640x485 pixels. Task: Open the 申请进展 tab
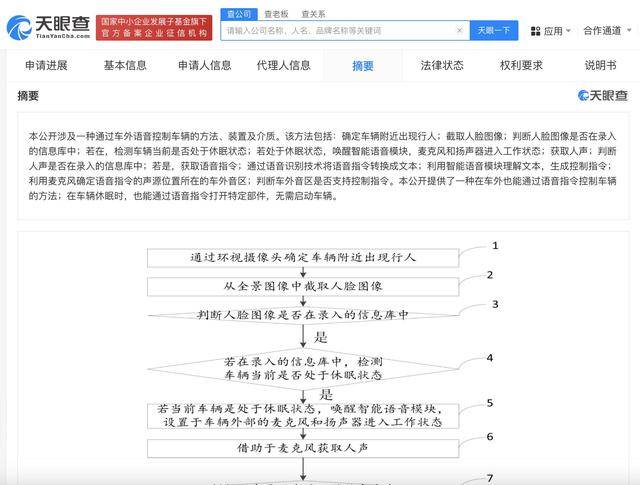coord(46,65)
